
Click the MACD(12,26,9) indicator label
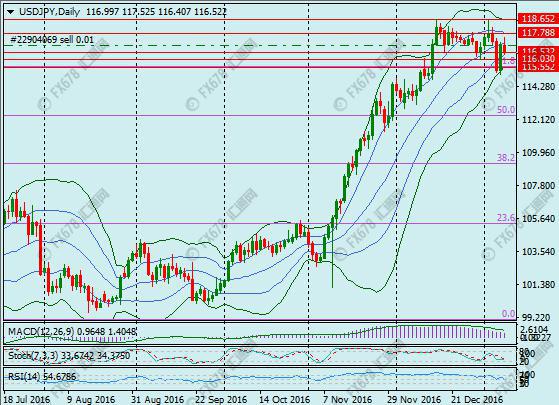click(x=41, y=332)
